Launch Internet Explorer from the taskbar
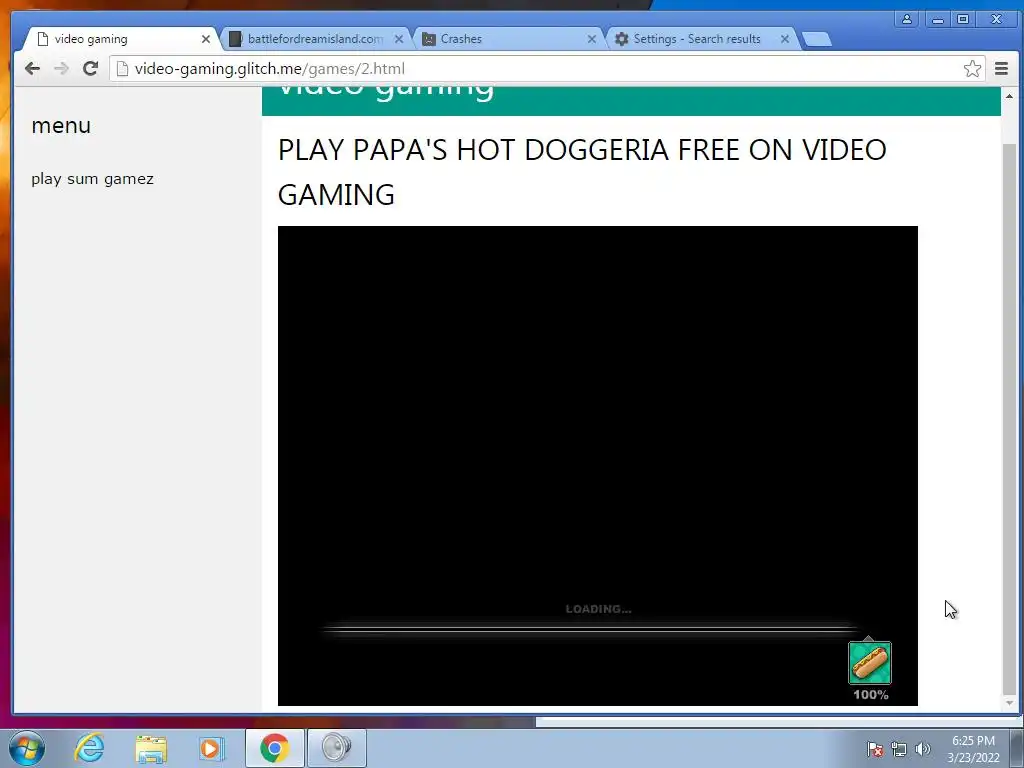 [89, 748]
